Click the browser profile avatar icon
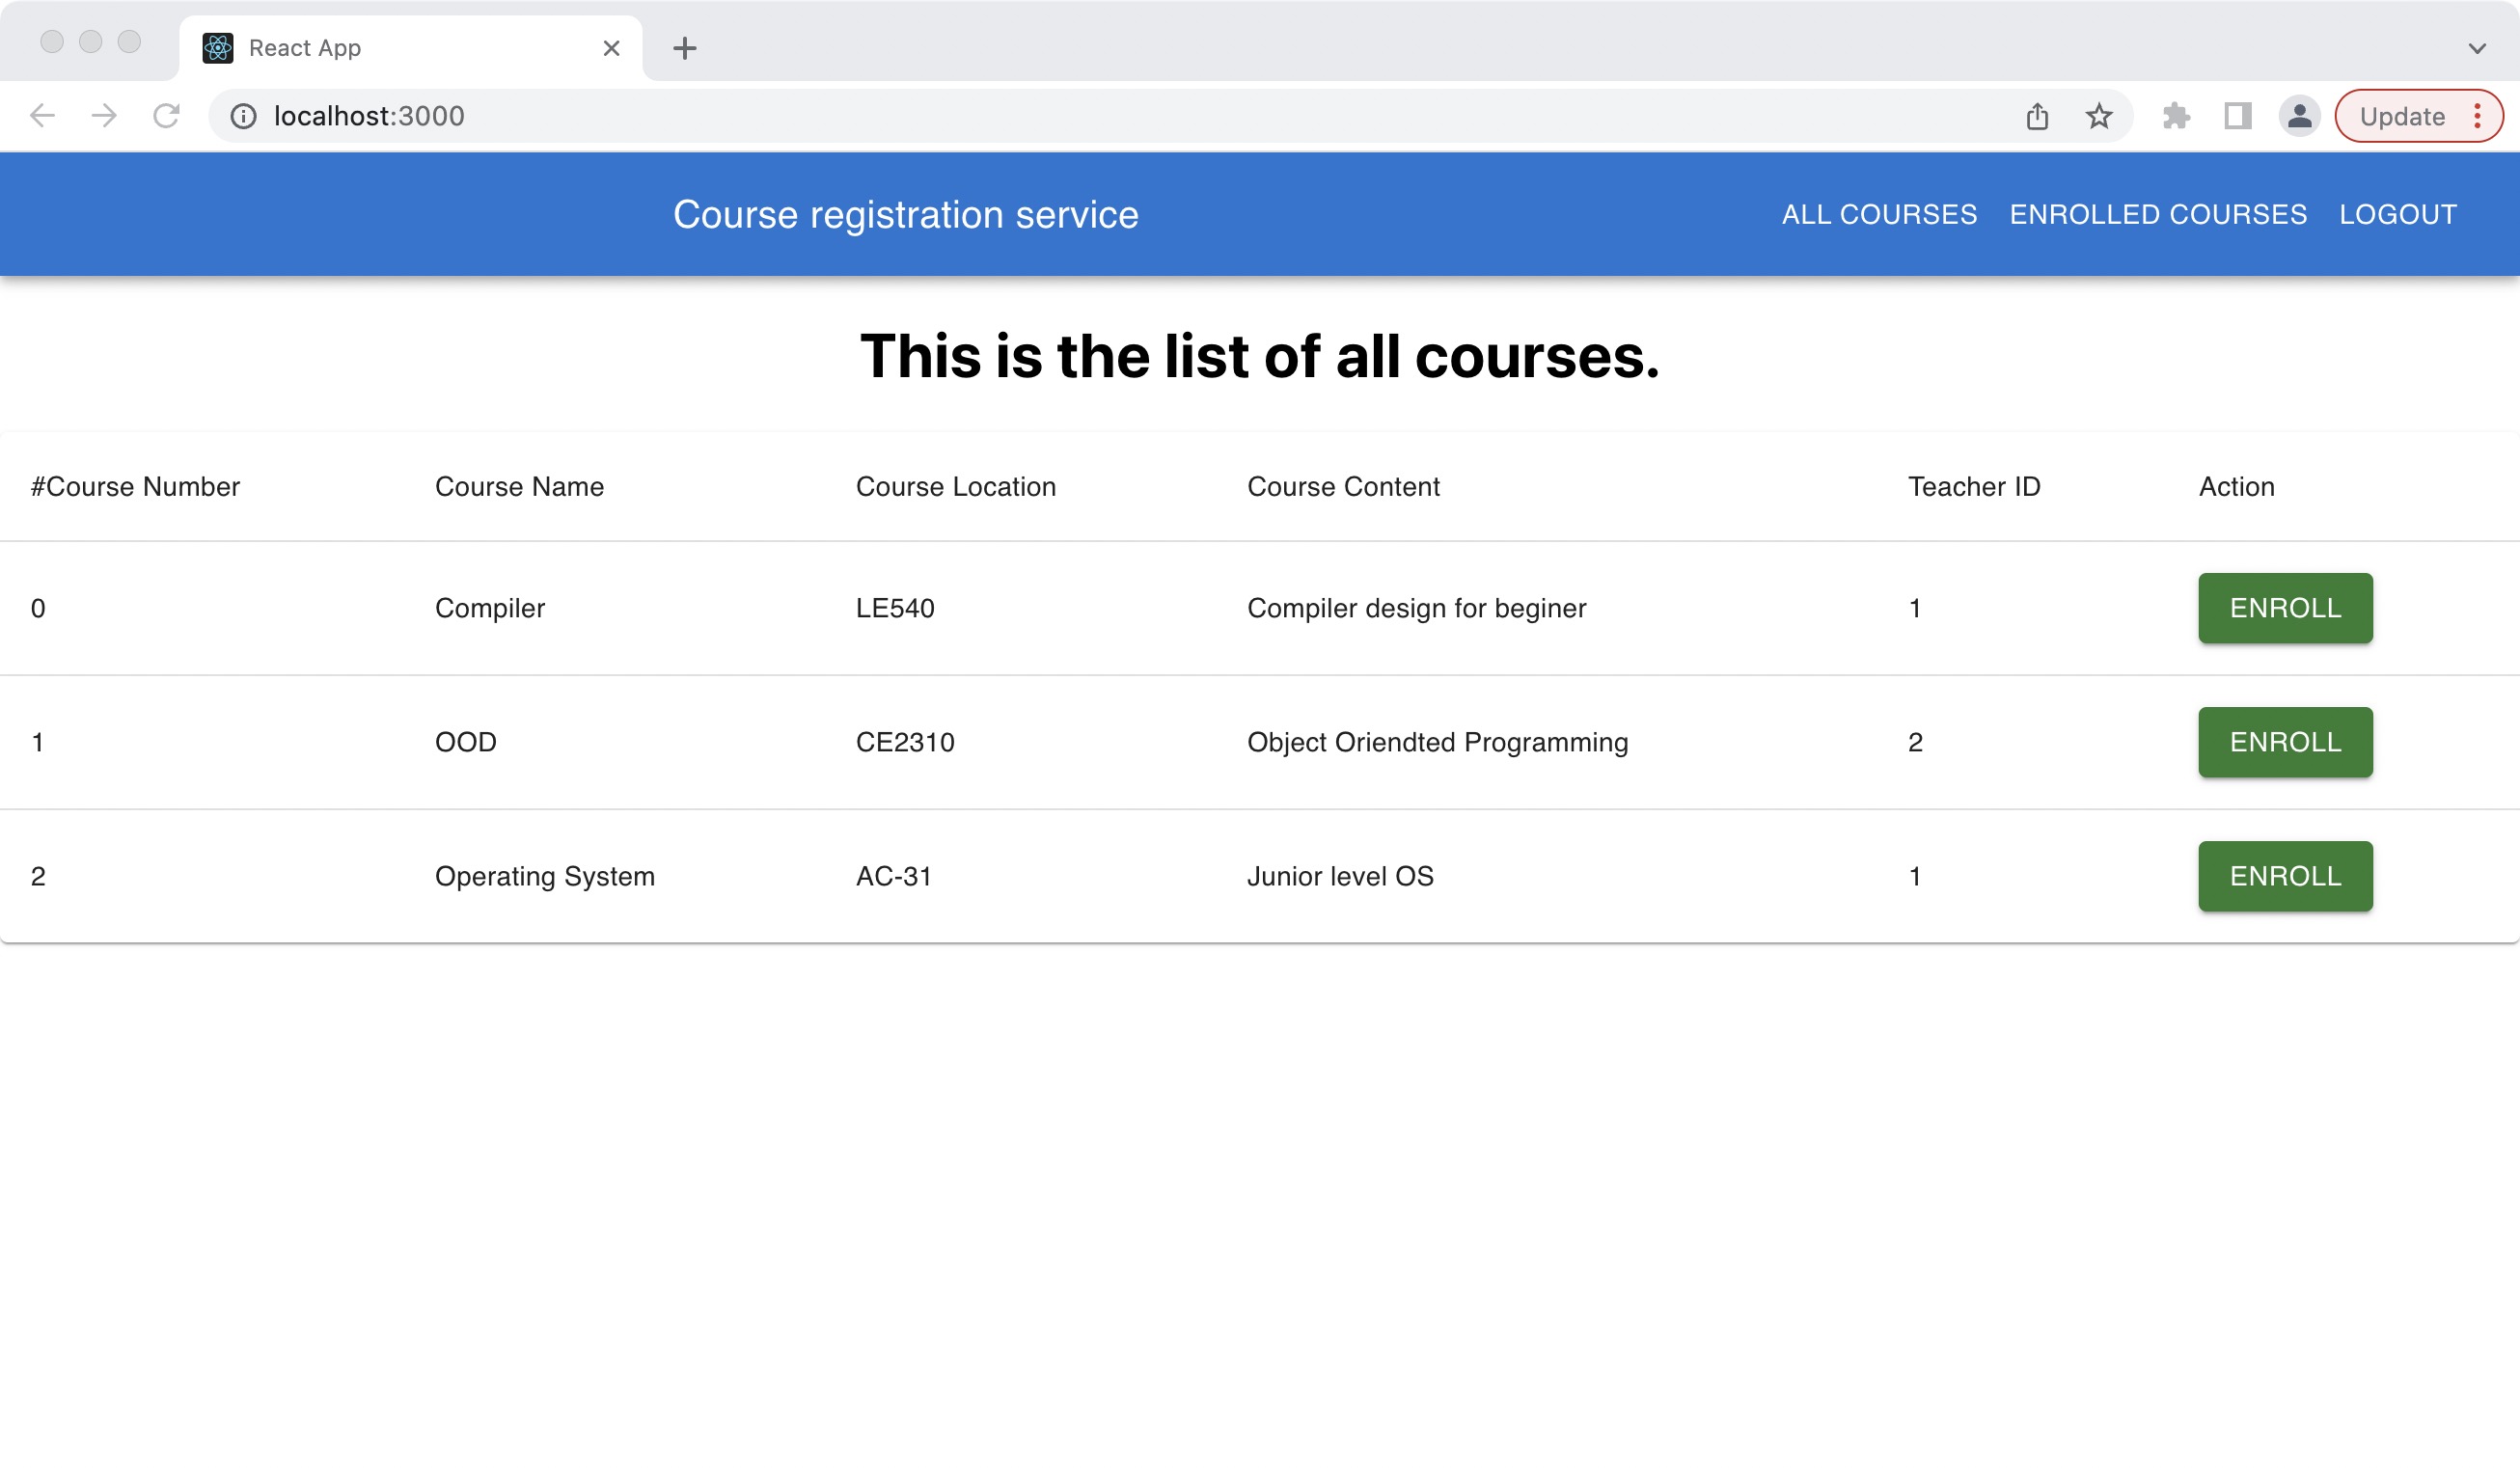 [x=2300, y=116]
